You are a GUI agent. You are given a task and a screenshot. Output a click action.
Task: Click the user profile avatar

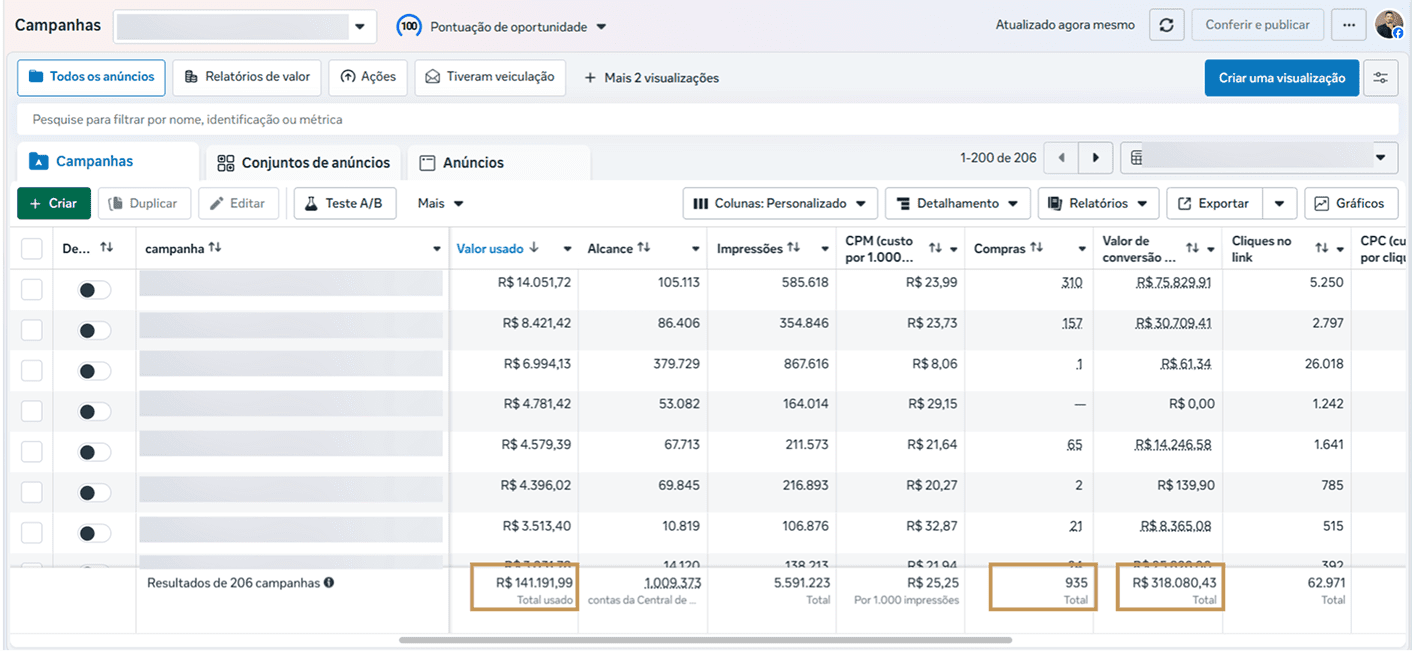tap(1389, 25)
